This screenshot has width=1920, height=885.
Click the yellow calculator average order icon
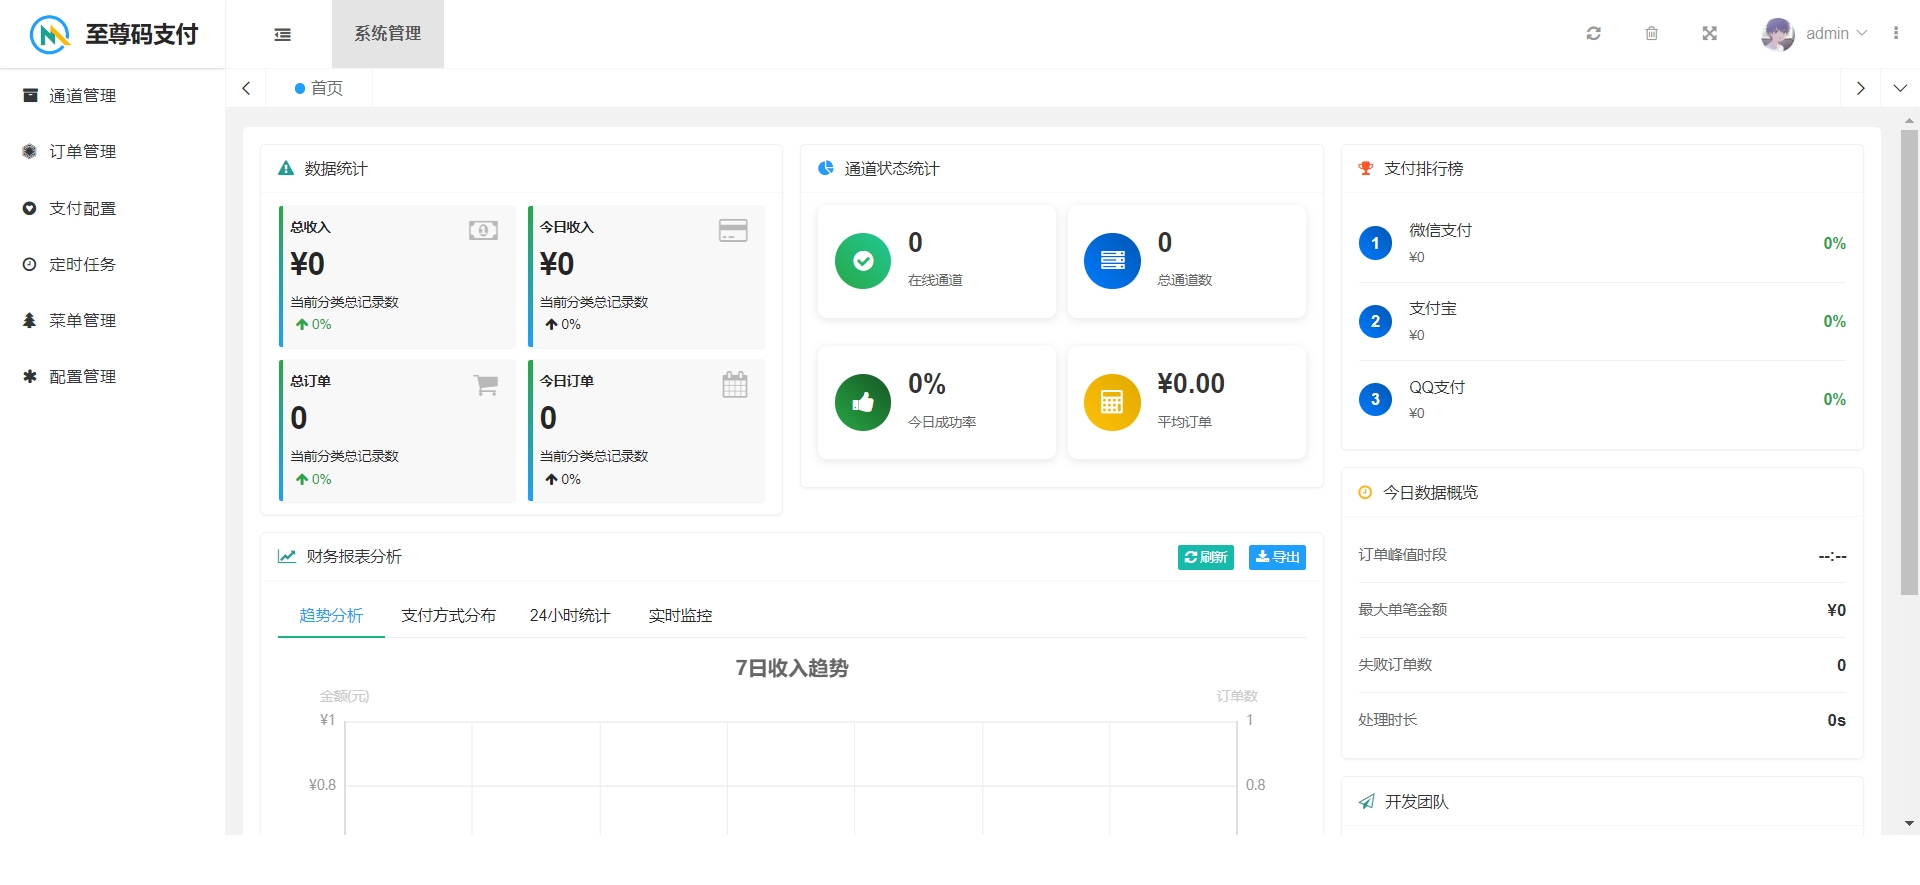click(x=1112, y=402)
